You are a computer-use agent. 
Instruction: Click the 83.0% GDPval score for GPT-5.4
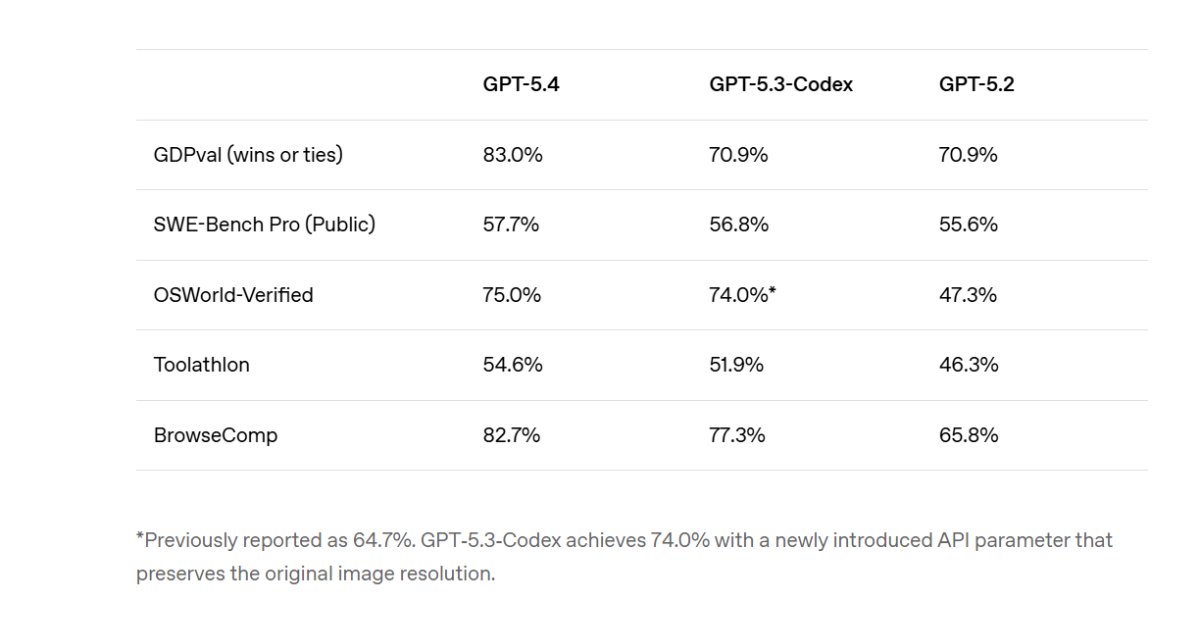(x=513, y=155)
